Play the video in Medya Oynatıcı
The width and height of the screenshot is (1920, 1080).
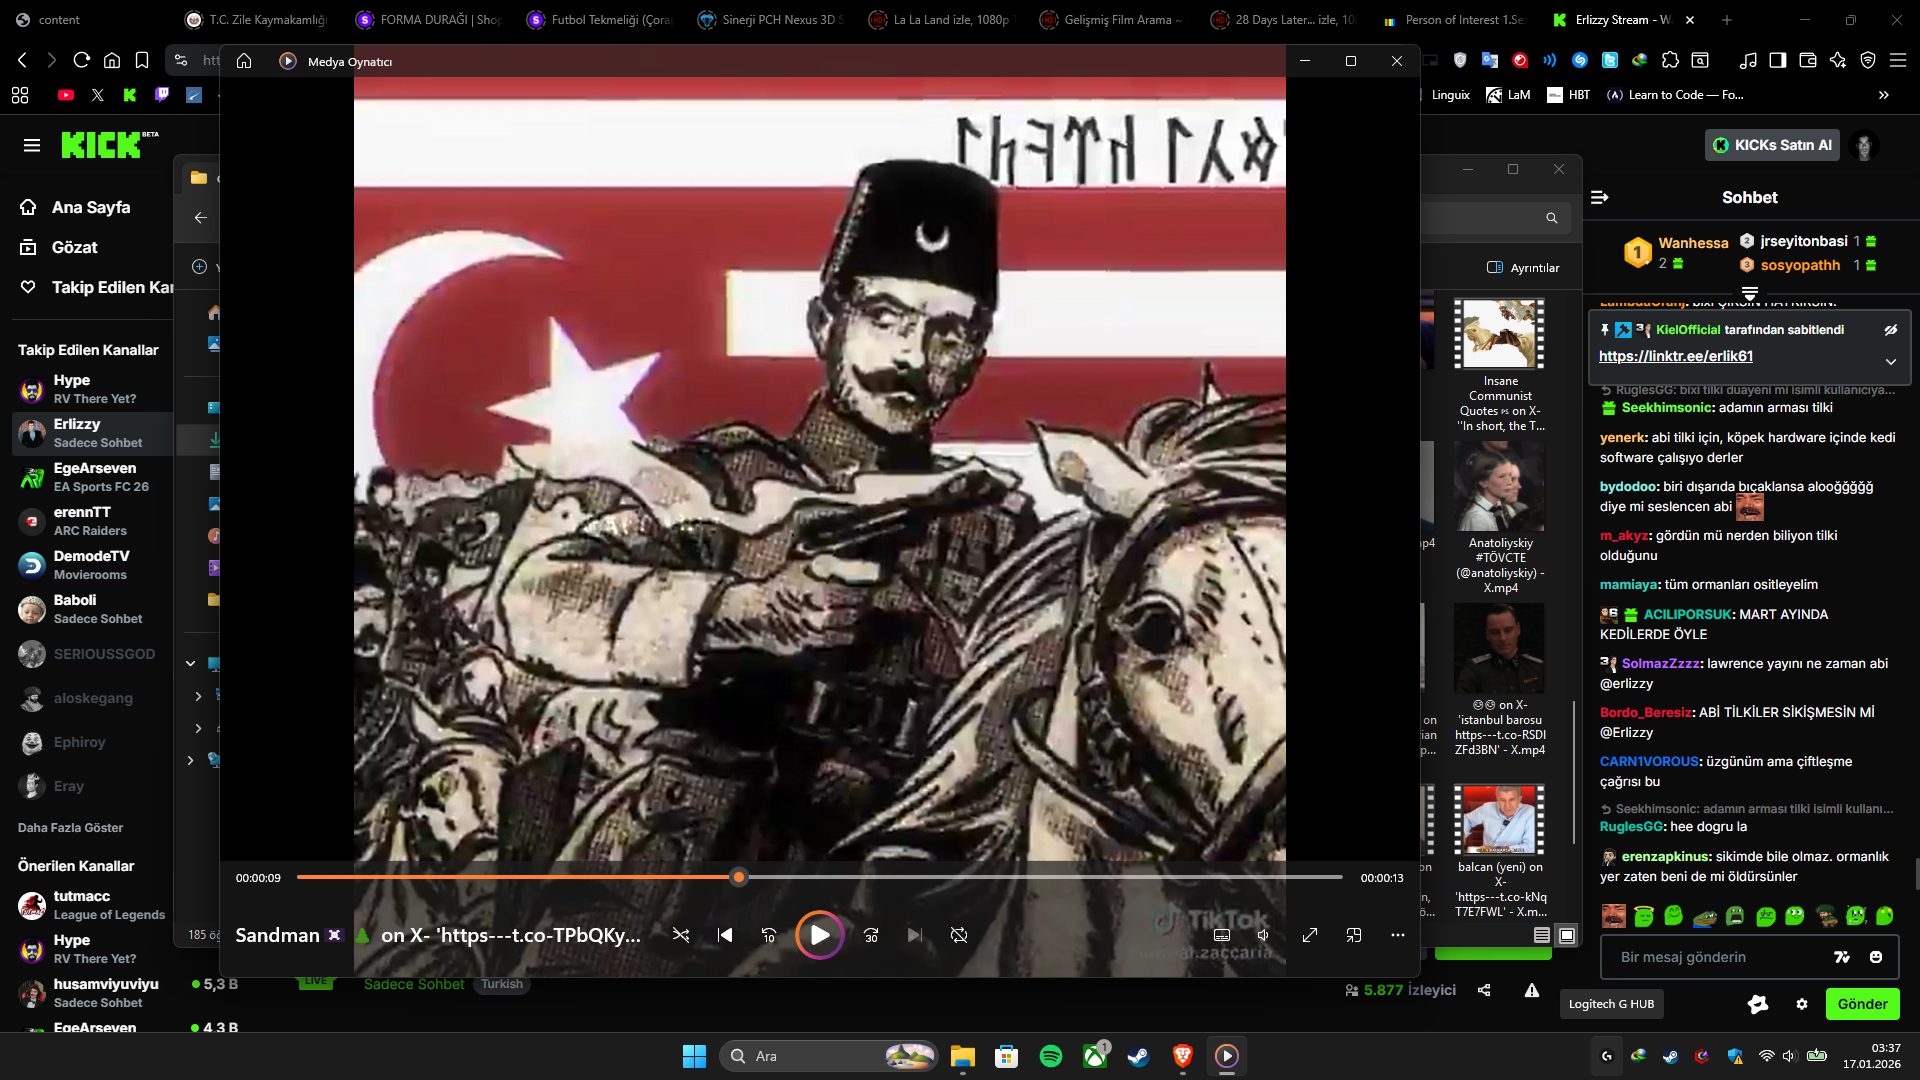coord(819,935)
